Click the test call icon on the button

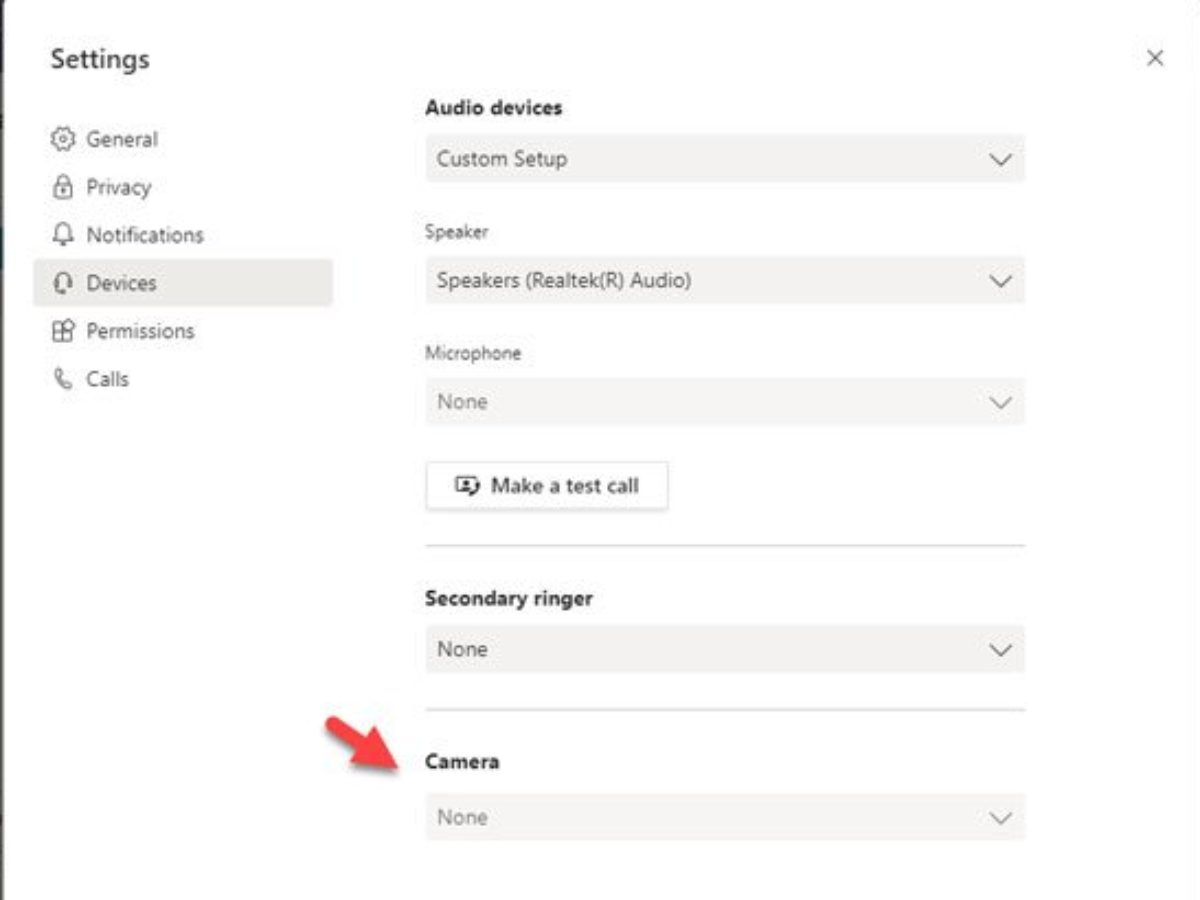click(x=468, y=486)
